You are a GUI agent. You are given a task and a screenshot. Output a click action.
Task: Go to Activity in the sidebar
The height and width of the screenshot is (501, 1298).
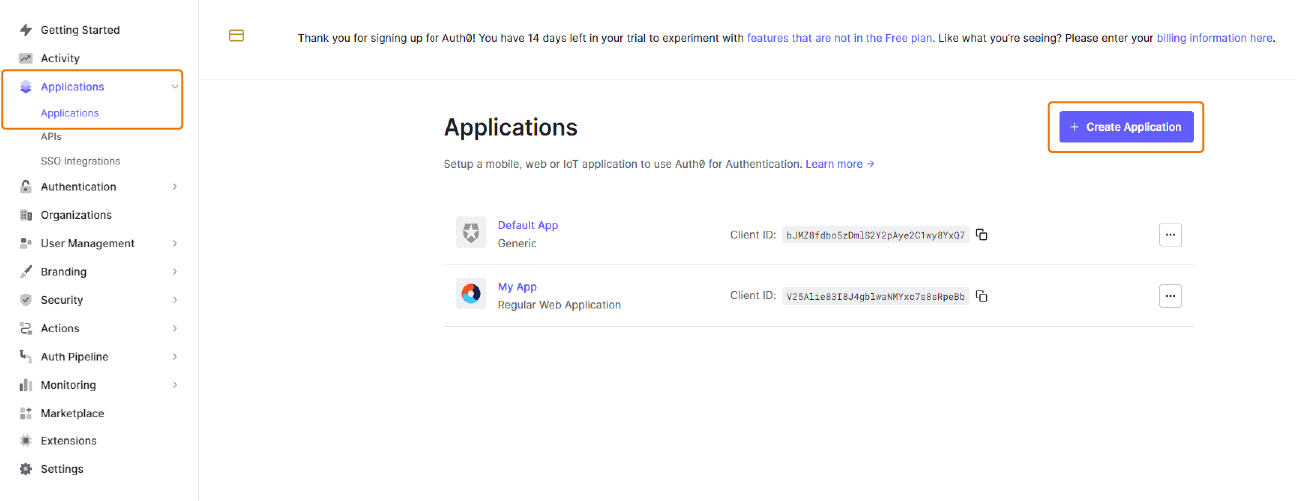click(x=60, y=58)
